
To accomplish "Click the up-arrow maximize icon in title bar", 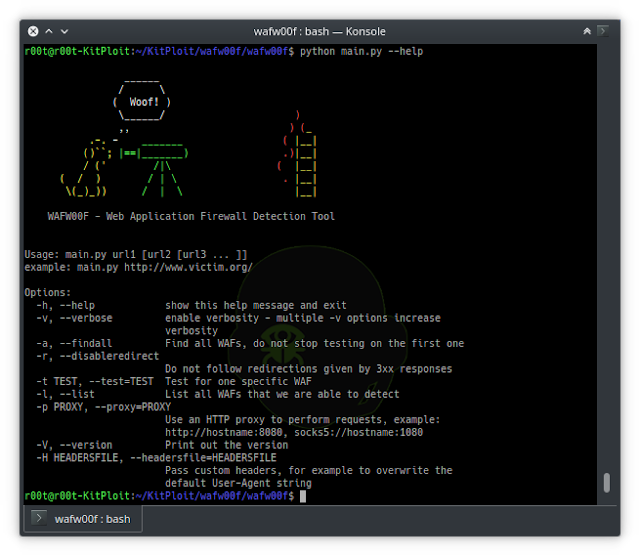I will click(49, 31).
